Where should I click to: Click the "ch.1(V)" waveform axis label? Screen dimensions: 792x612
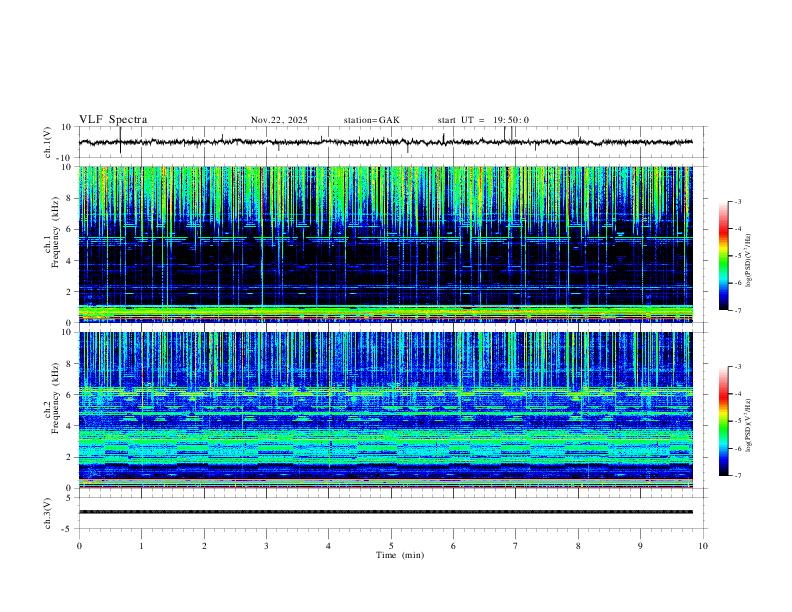[48, 142]
